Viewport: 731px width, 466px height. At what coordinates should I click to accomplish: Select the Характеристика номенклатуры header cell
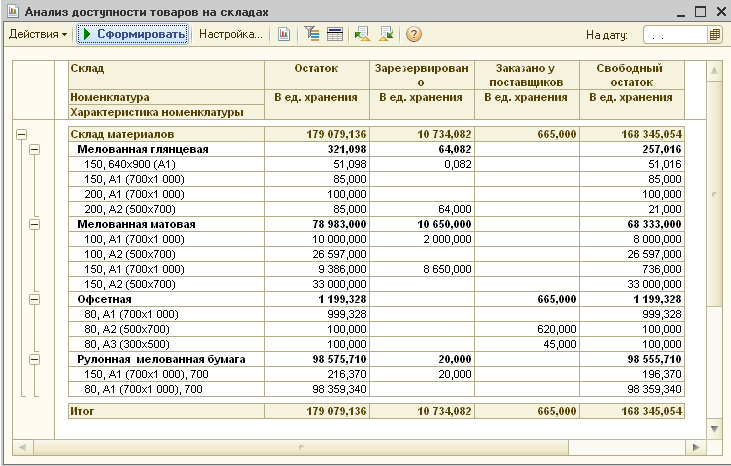point(166,112)
